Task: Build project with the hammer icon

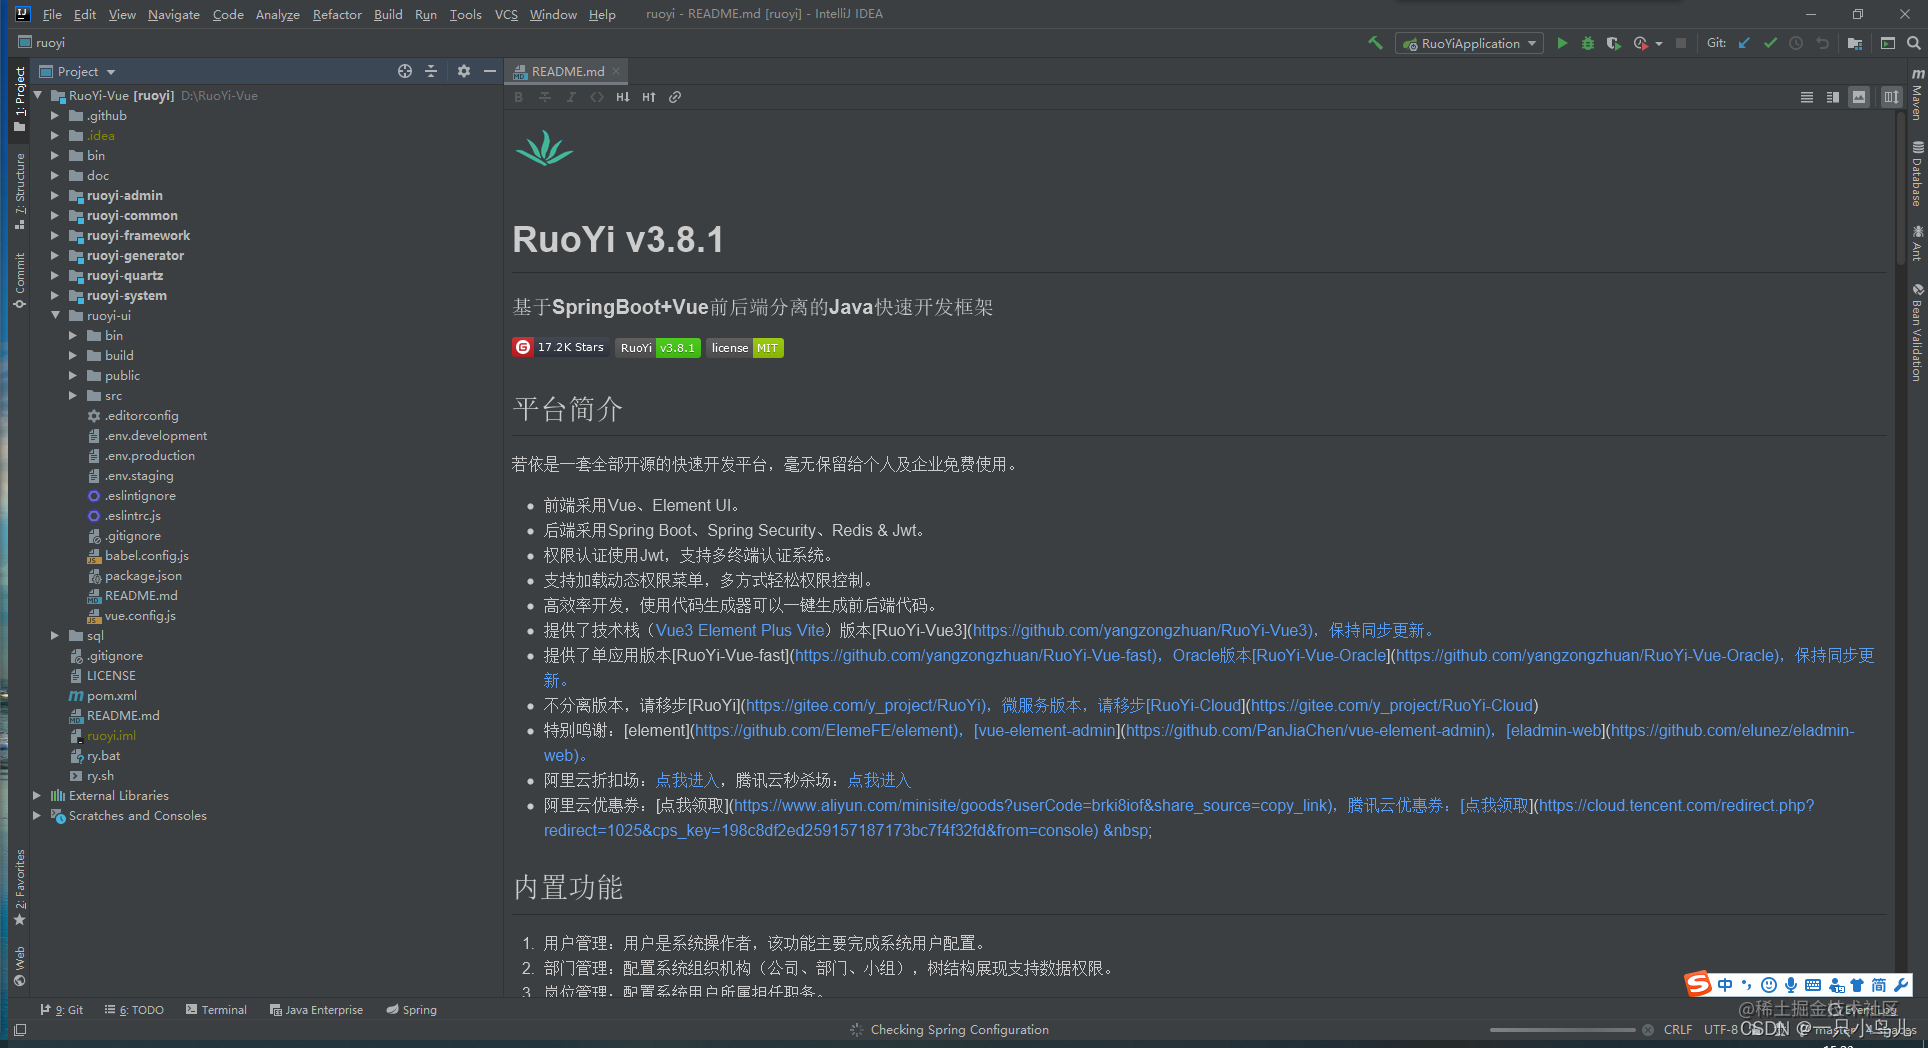Action: tap(1376, 43)
